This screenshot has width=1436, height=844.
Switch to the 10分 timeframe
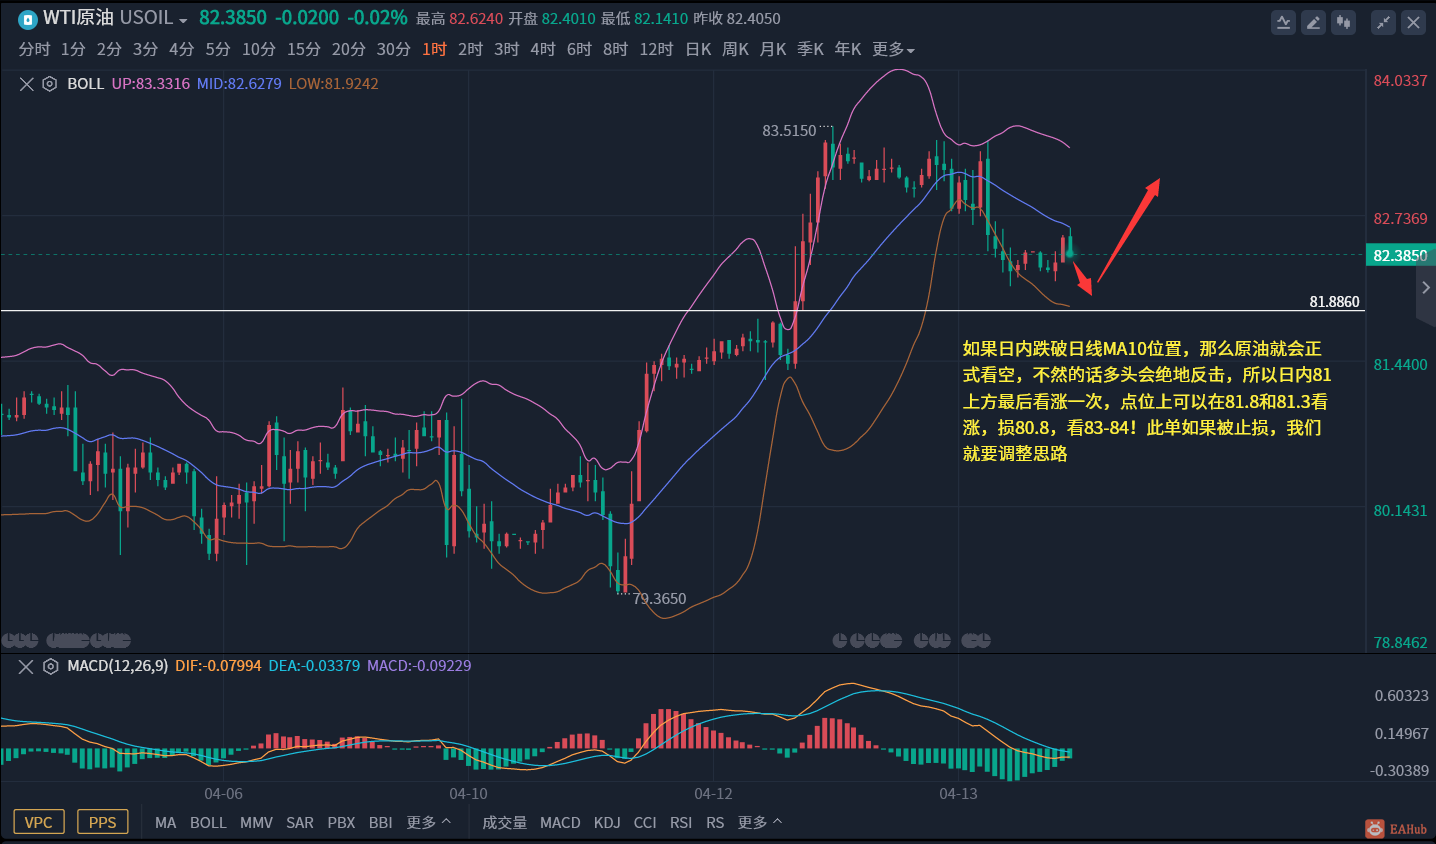[258, 49]
